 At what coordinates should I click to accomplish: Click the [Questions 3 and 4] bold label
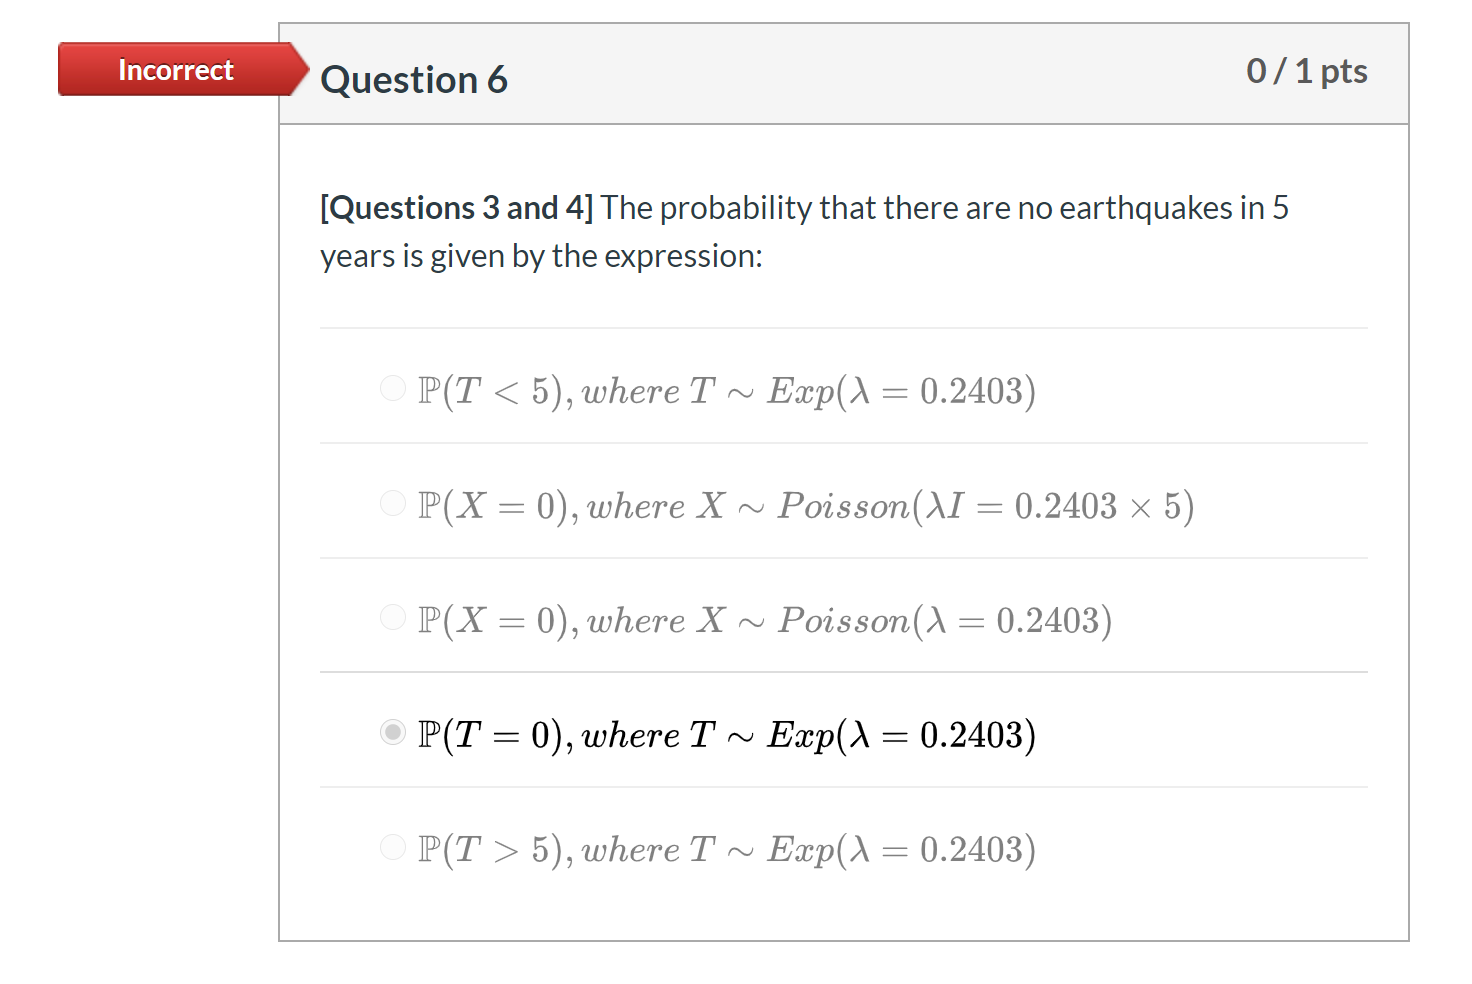(455, 207)
